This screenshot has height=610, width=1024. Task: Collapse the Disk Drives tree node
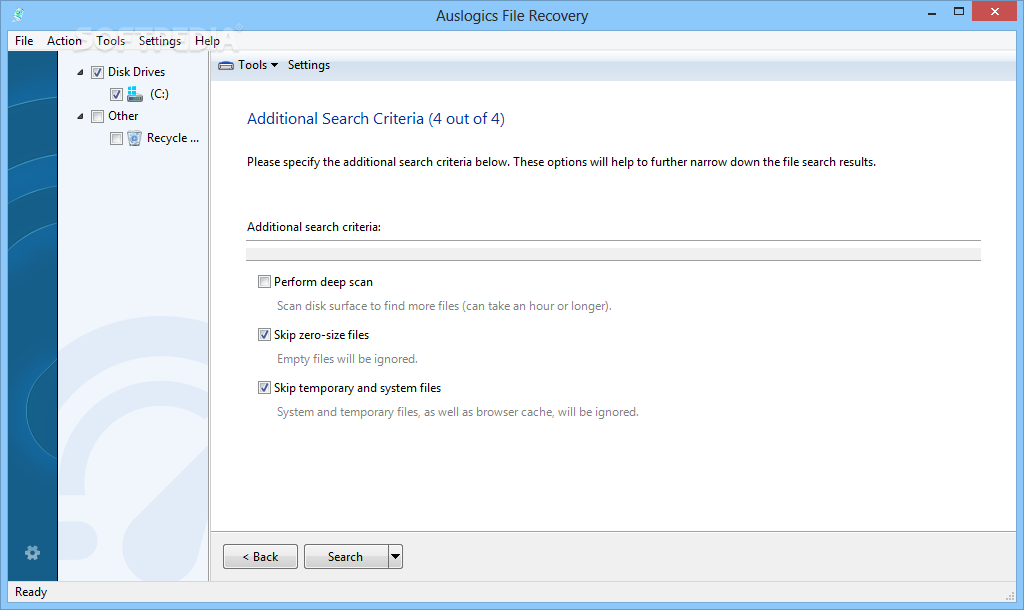coord(80,72)
